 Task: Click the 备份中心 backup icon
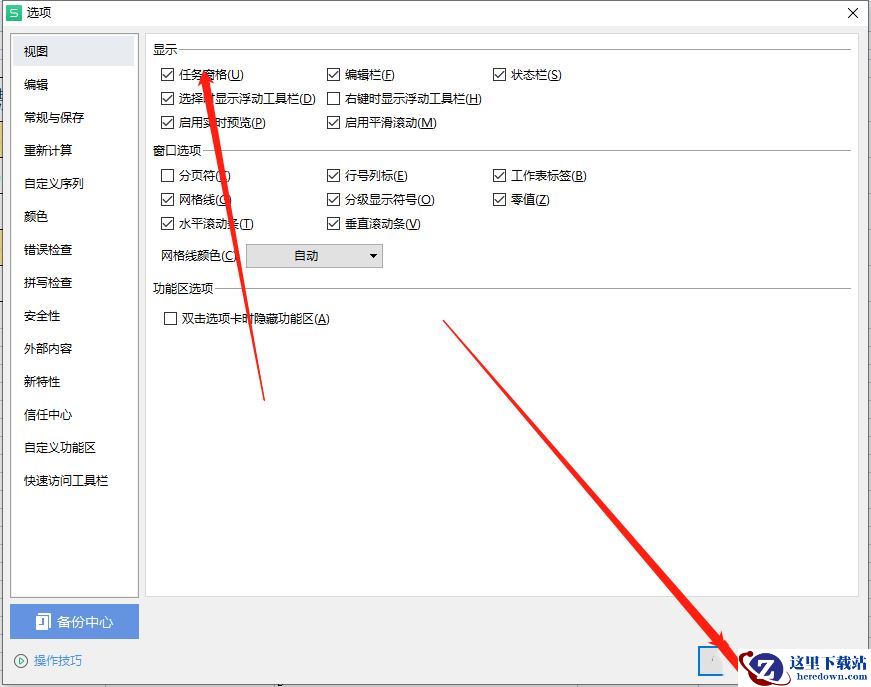(43, 621)
